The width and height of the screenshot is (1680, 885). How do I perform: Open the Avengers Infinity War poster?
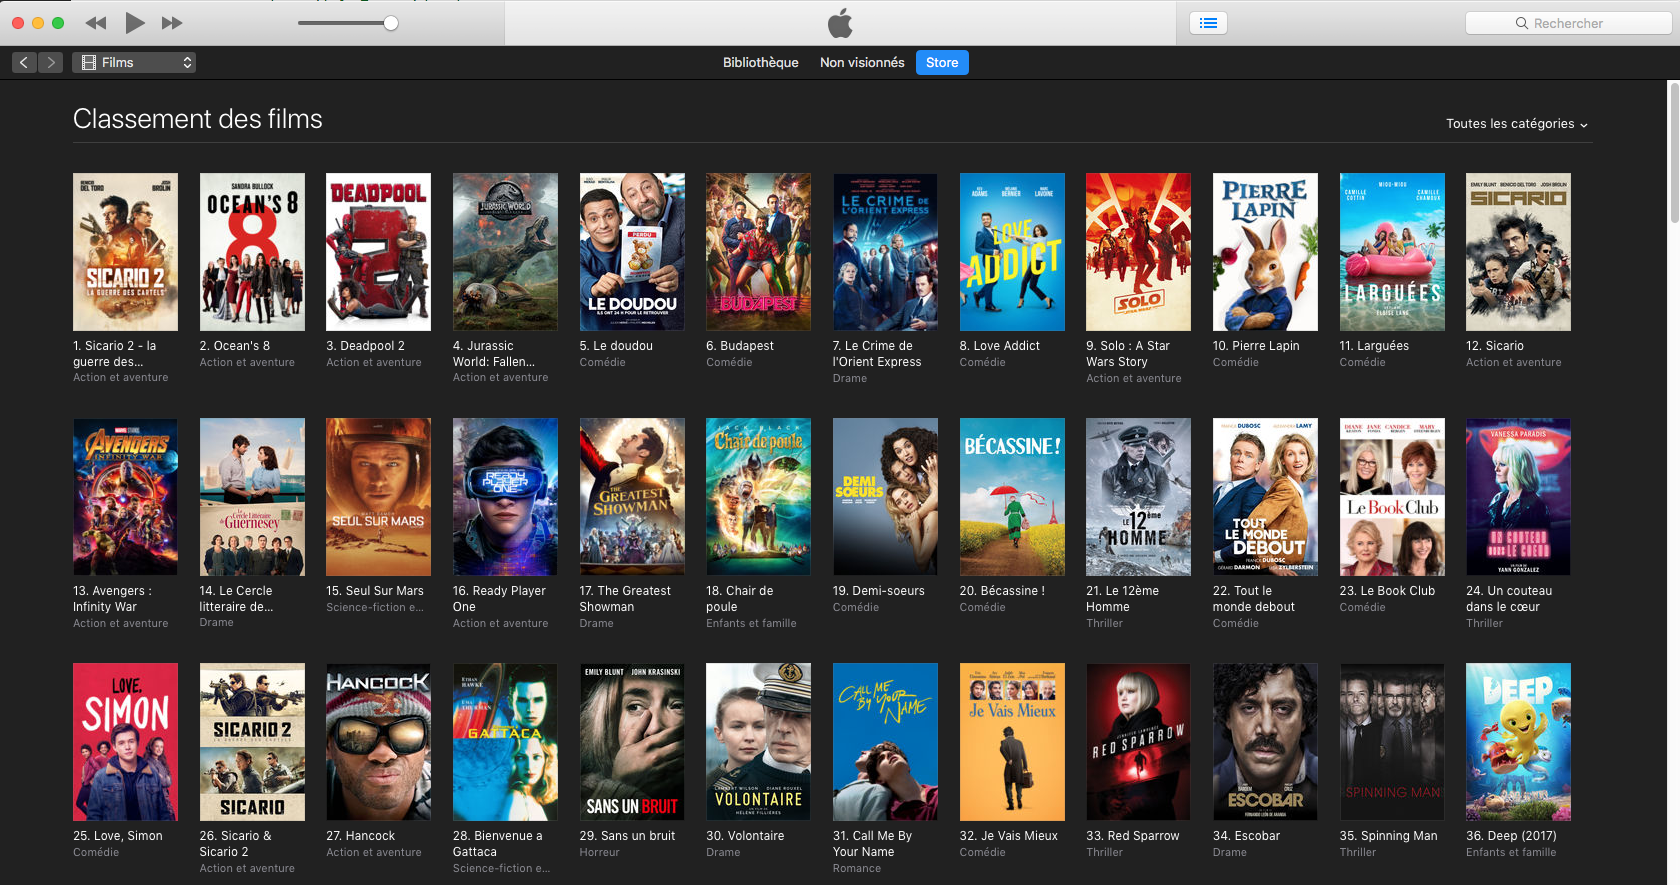pos(125,497)
